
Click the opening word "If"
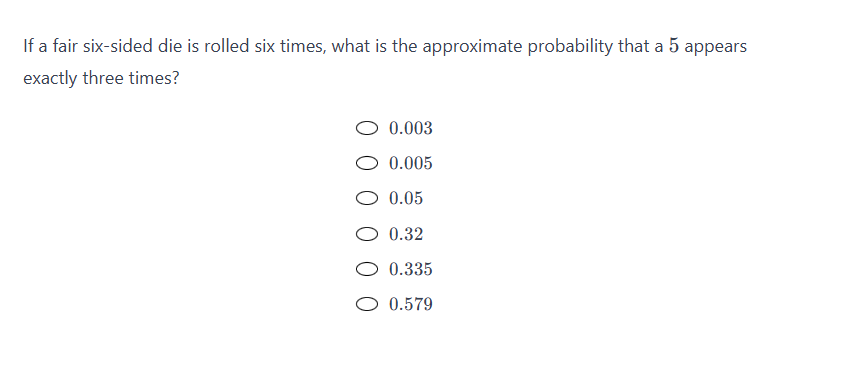[28, 47]
